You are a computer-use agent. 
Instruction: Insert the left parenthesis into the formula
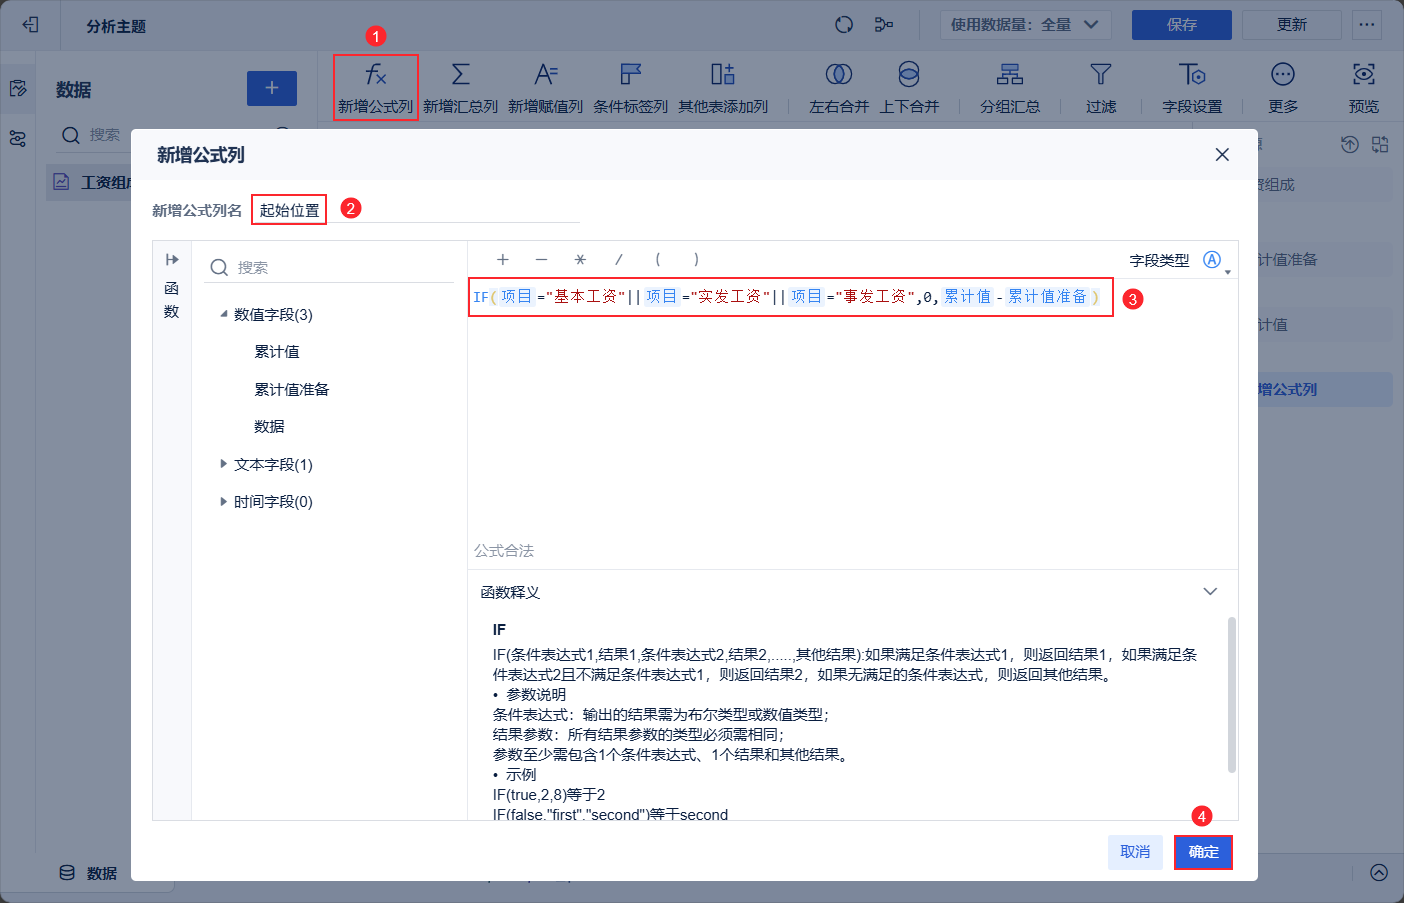(658, 259)
